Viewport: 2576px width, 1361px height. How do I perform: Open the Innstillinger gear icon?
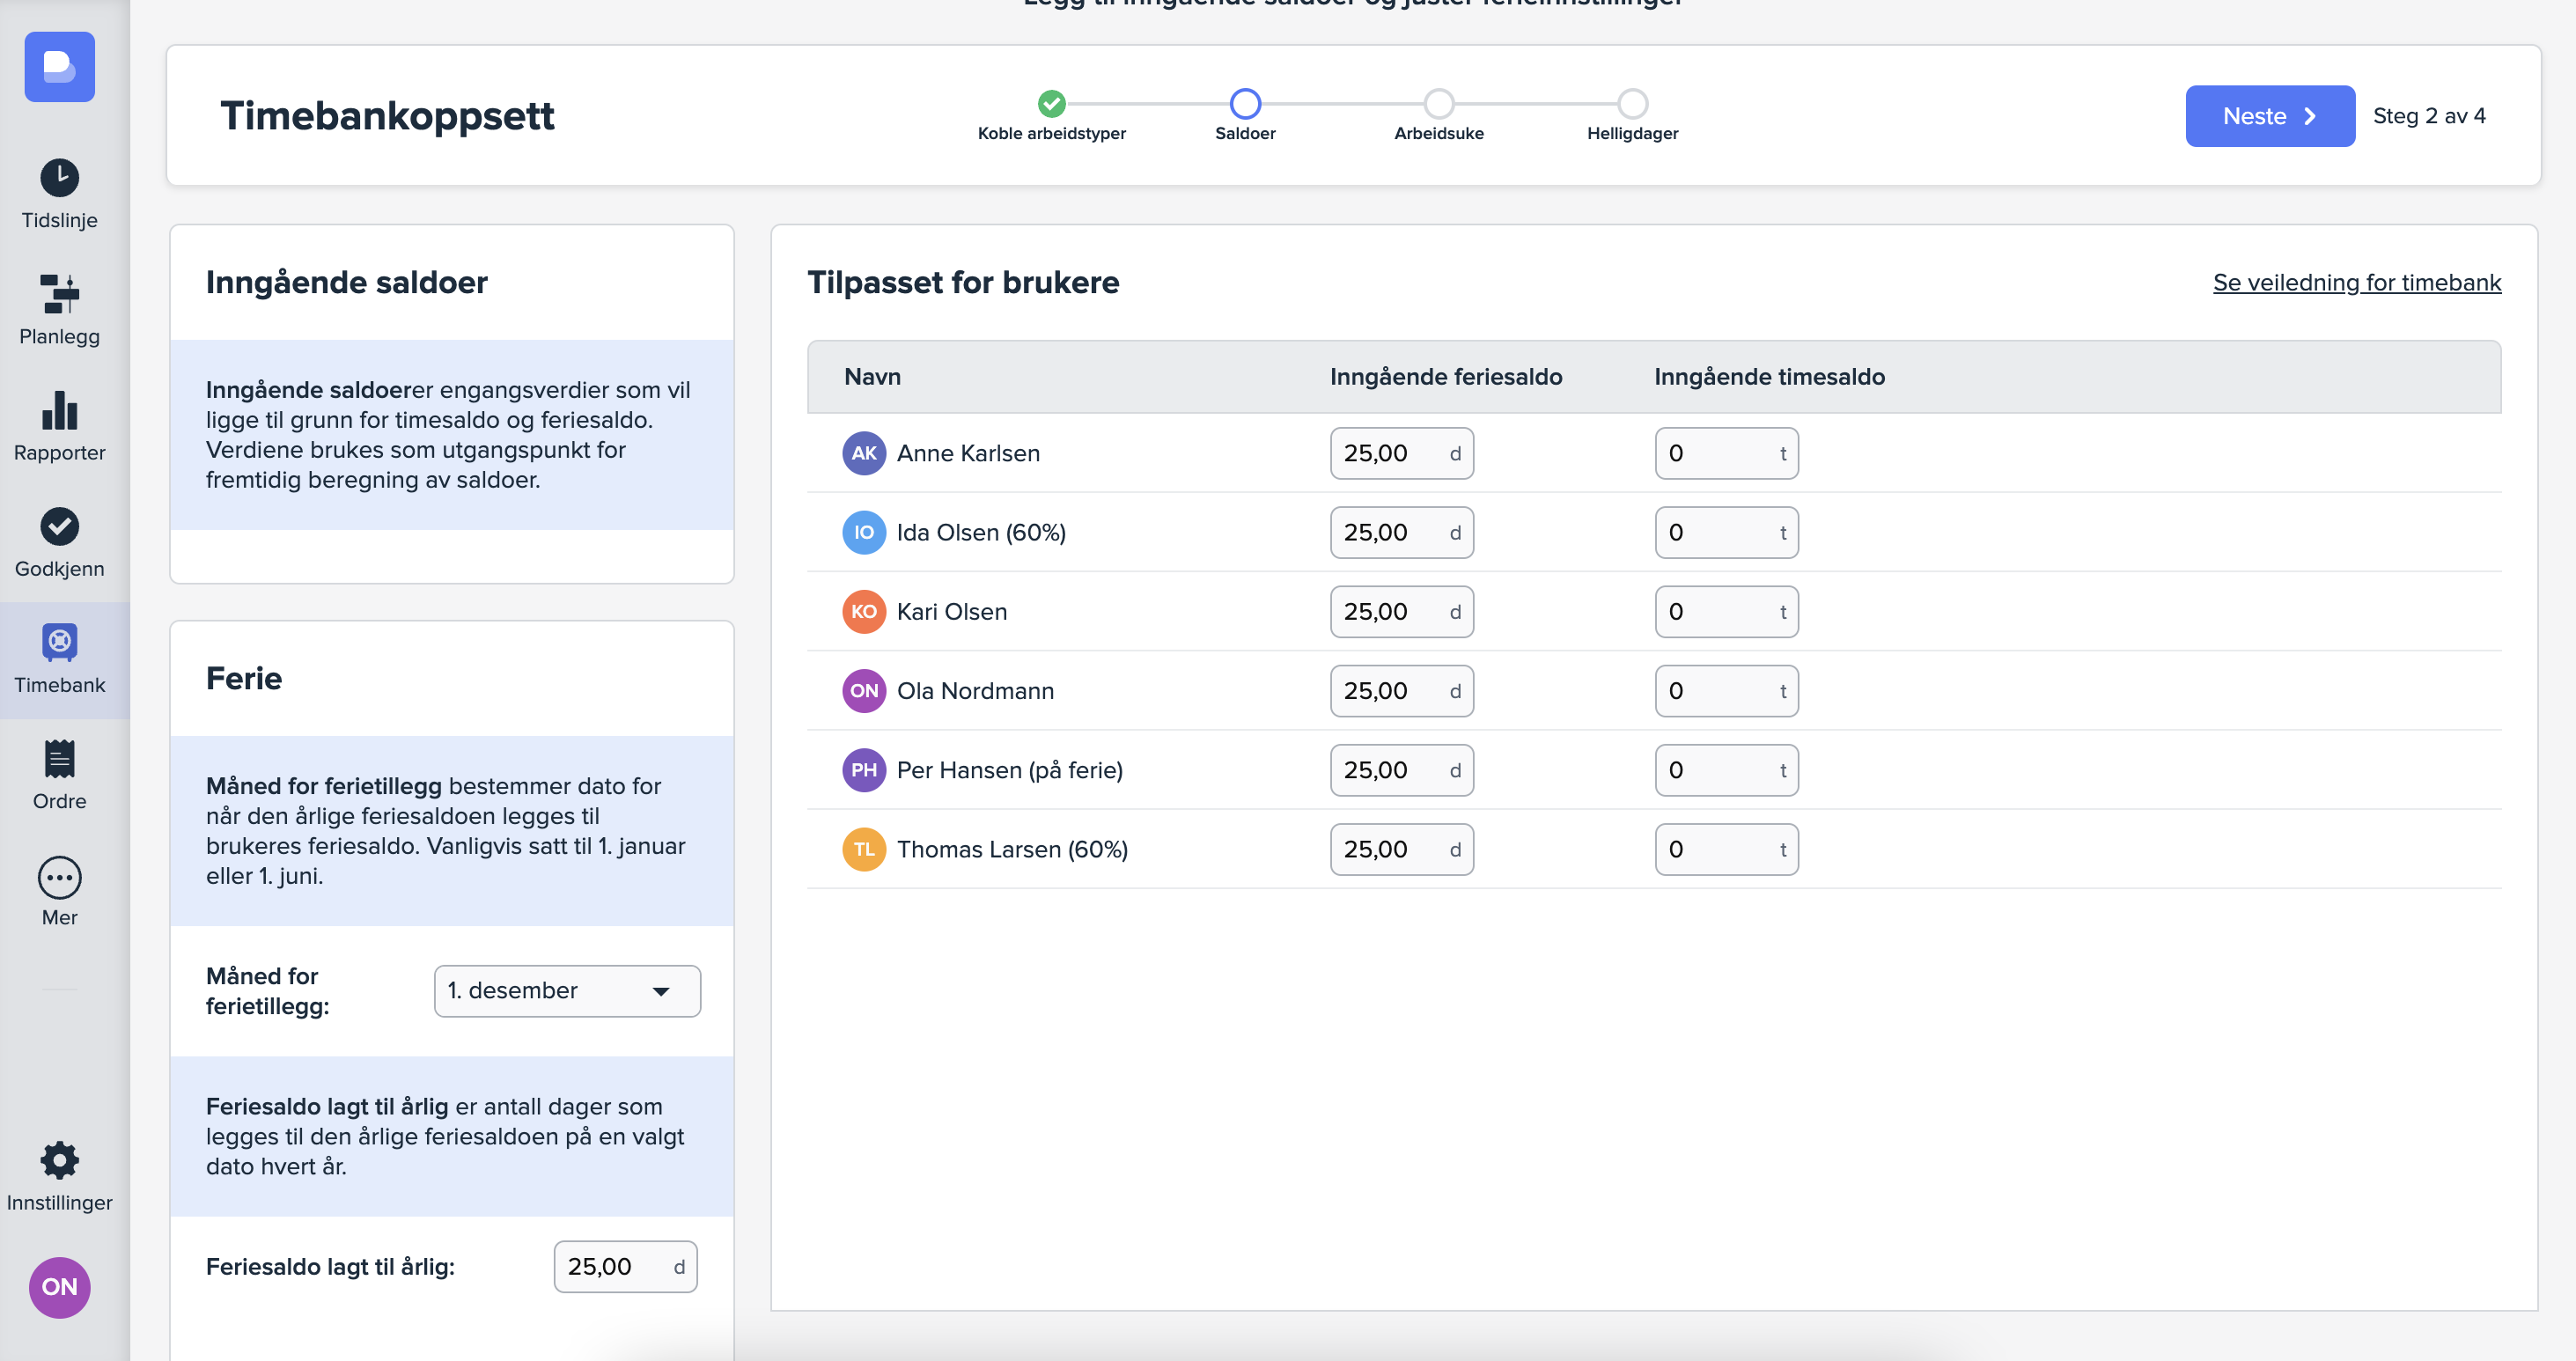59,1160
